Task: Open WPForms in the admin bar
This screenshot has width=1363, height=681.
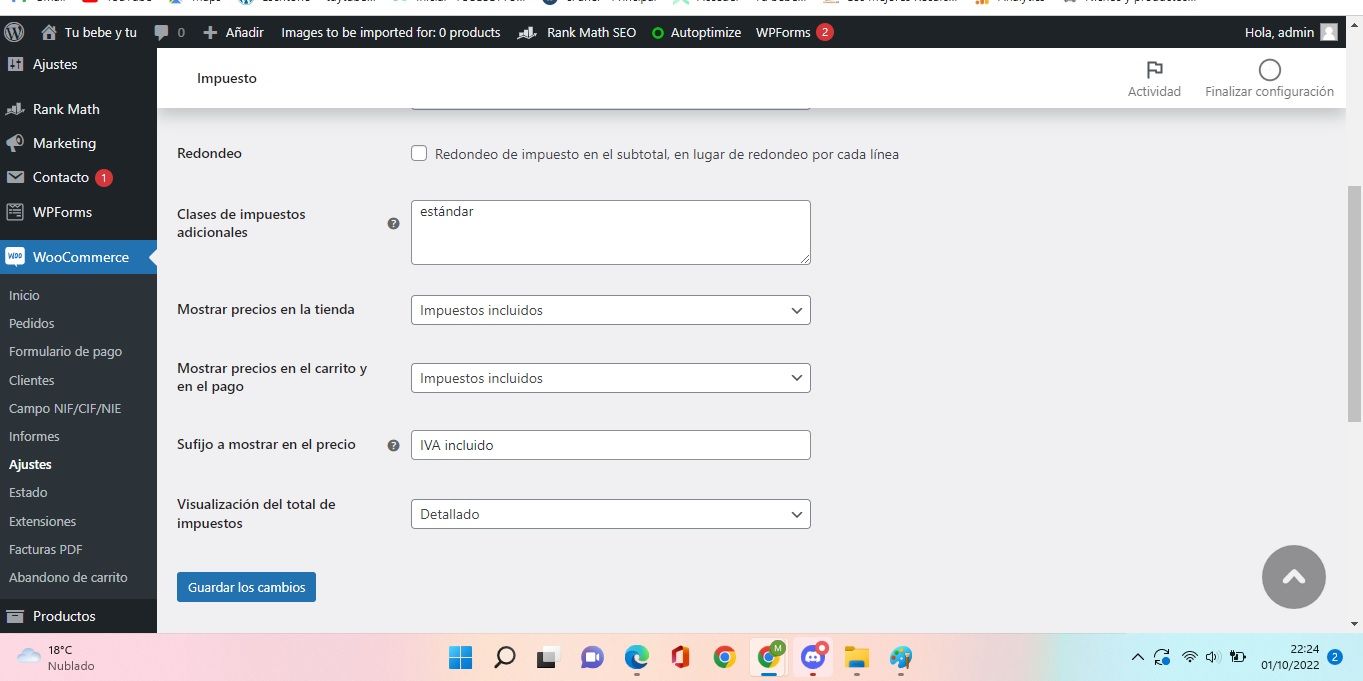Action: 794,32
